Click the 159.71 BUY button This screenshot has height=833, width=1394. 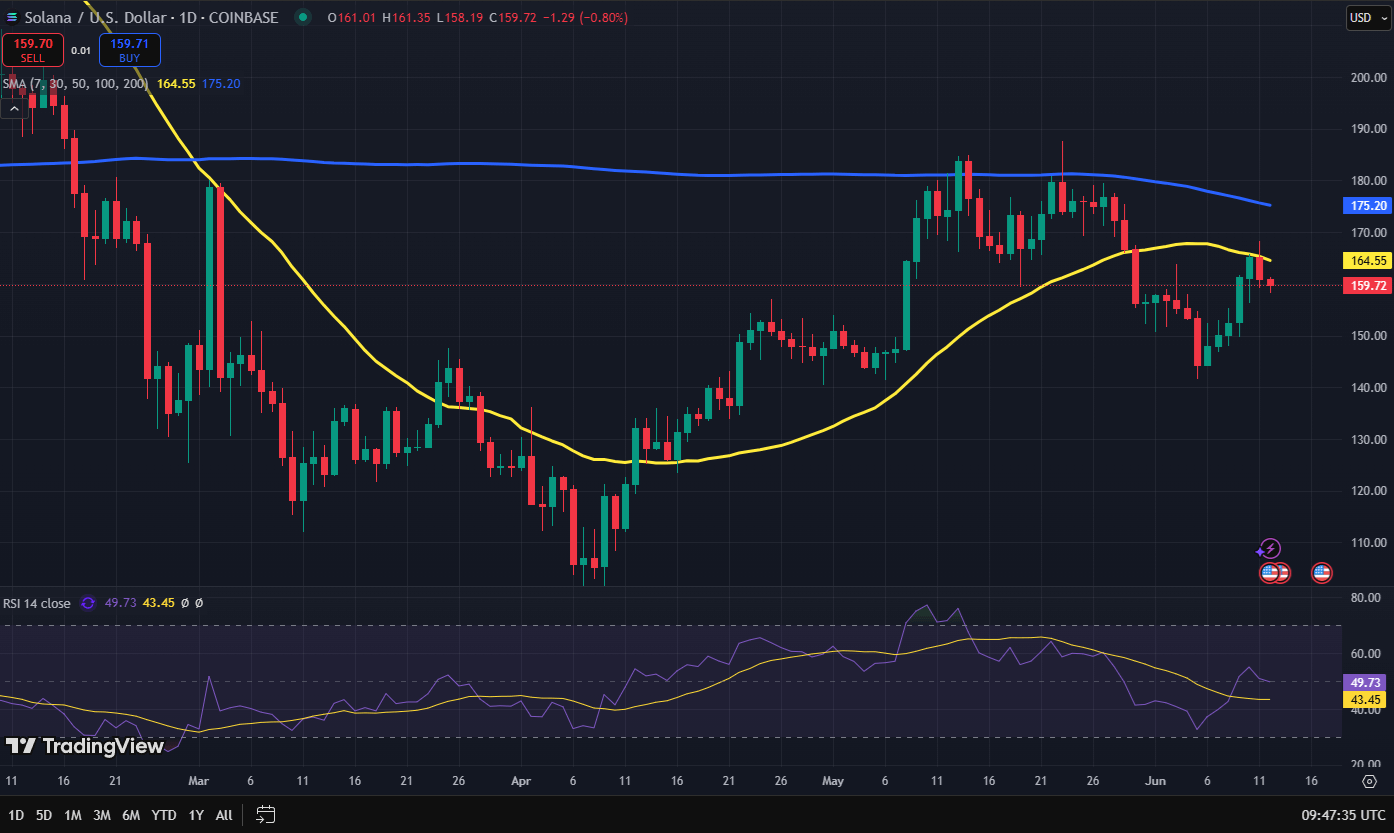[x=130, y=50]
